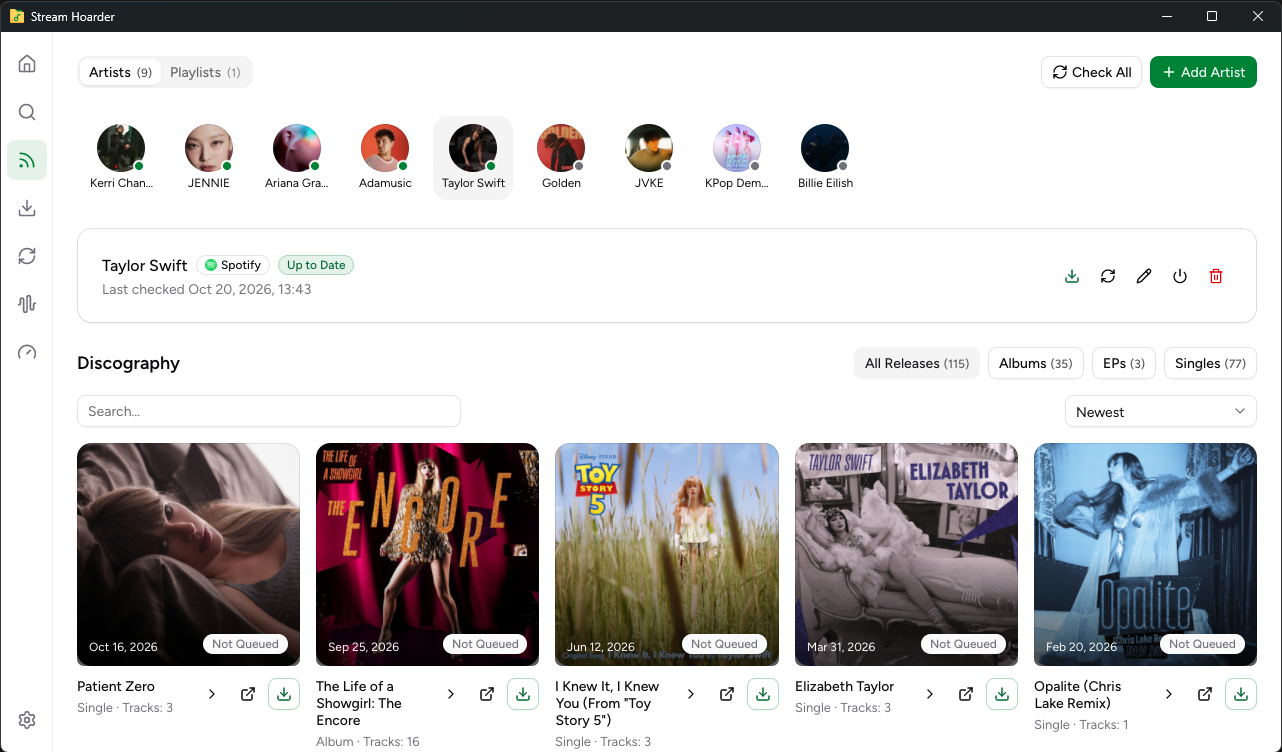Filter discography by Singles
This screenshot has height=752, width=1282.
pyautogui.click(x=1210, y=363)
